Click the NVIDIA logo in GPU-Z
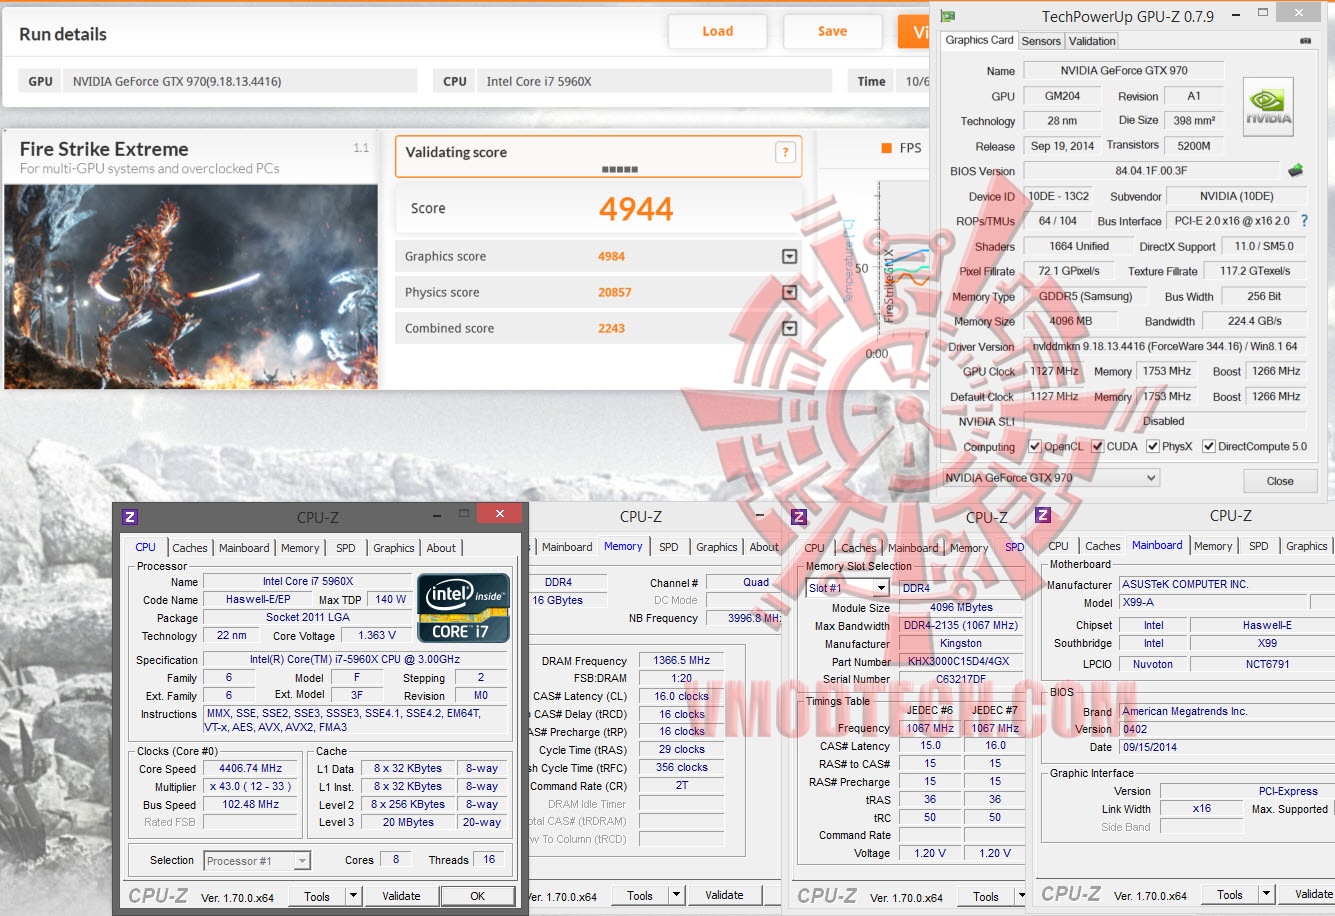 click(1268, 106)
